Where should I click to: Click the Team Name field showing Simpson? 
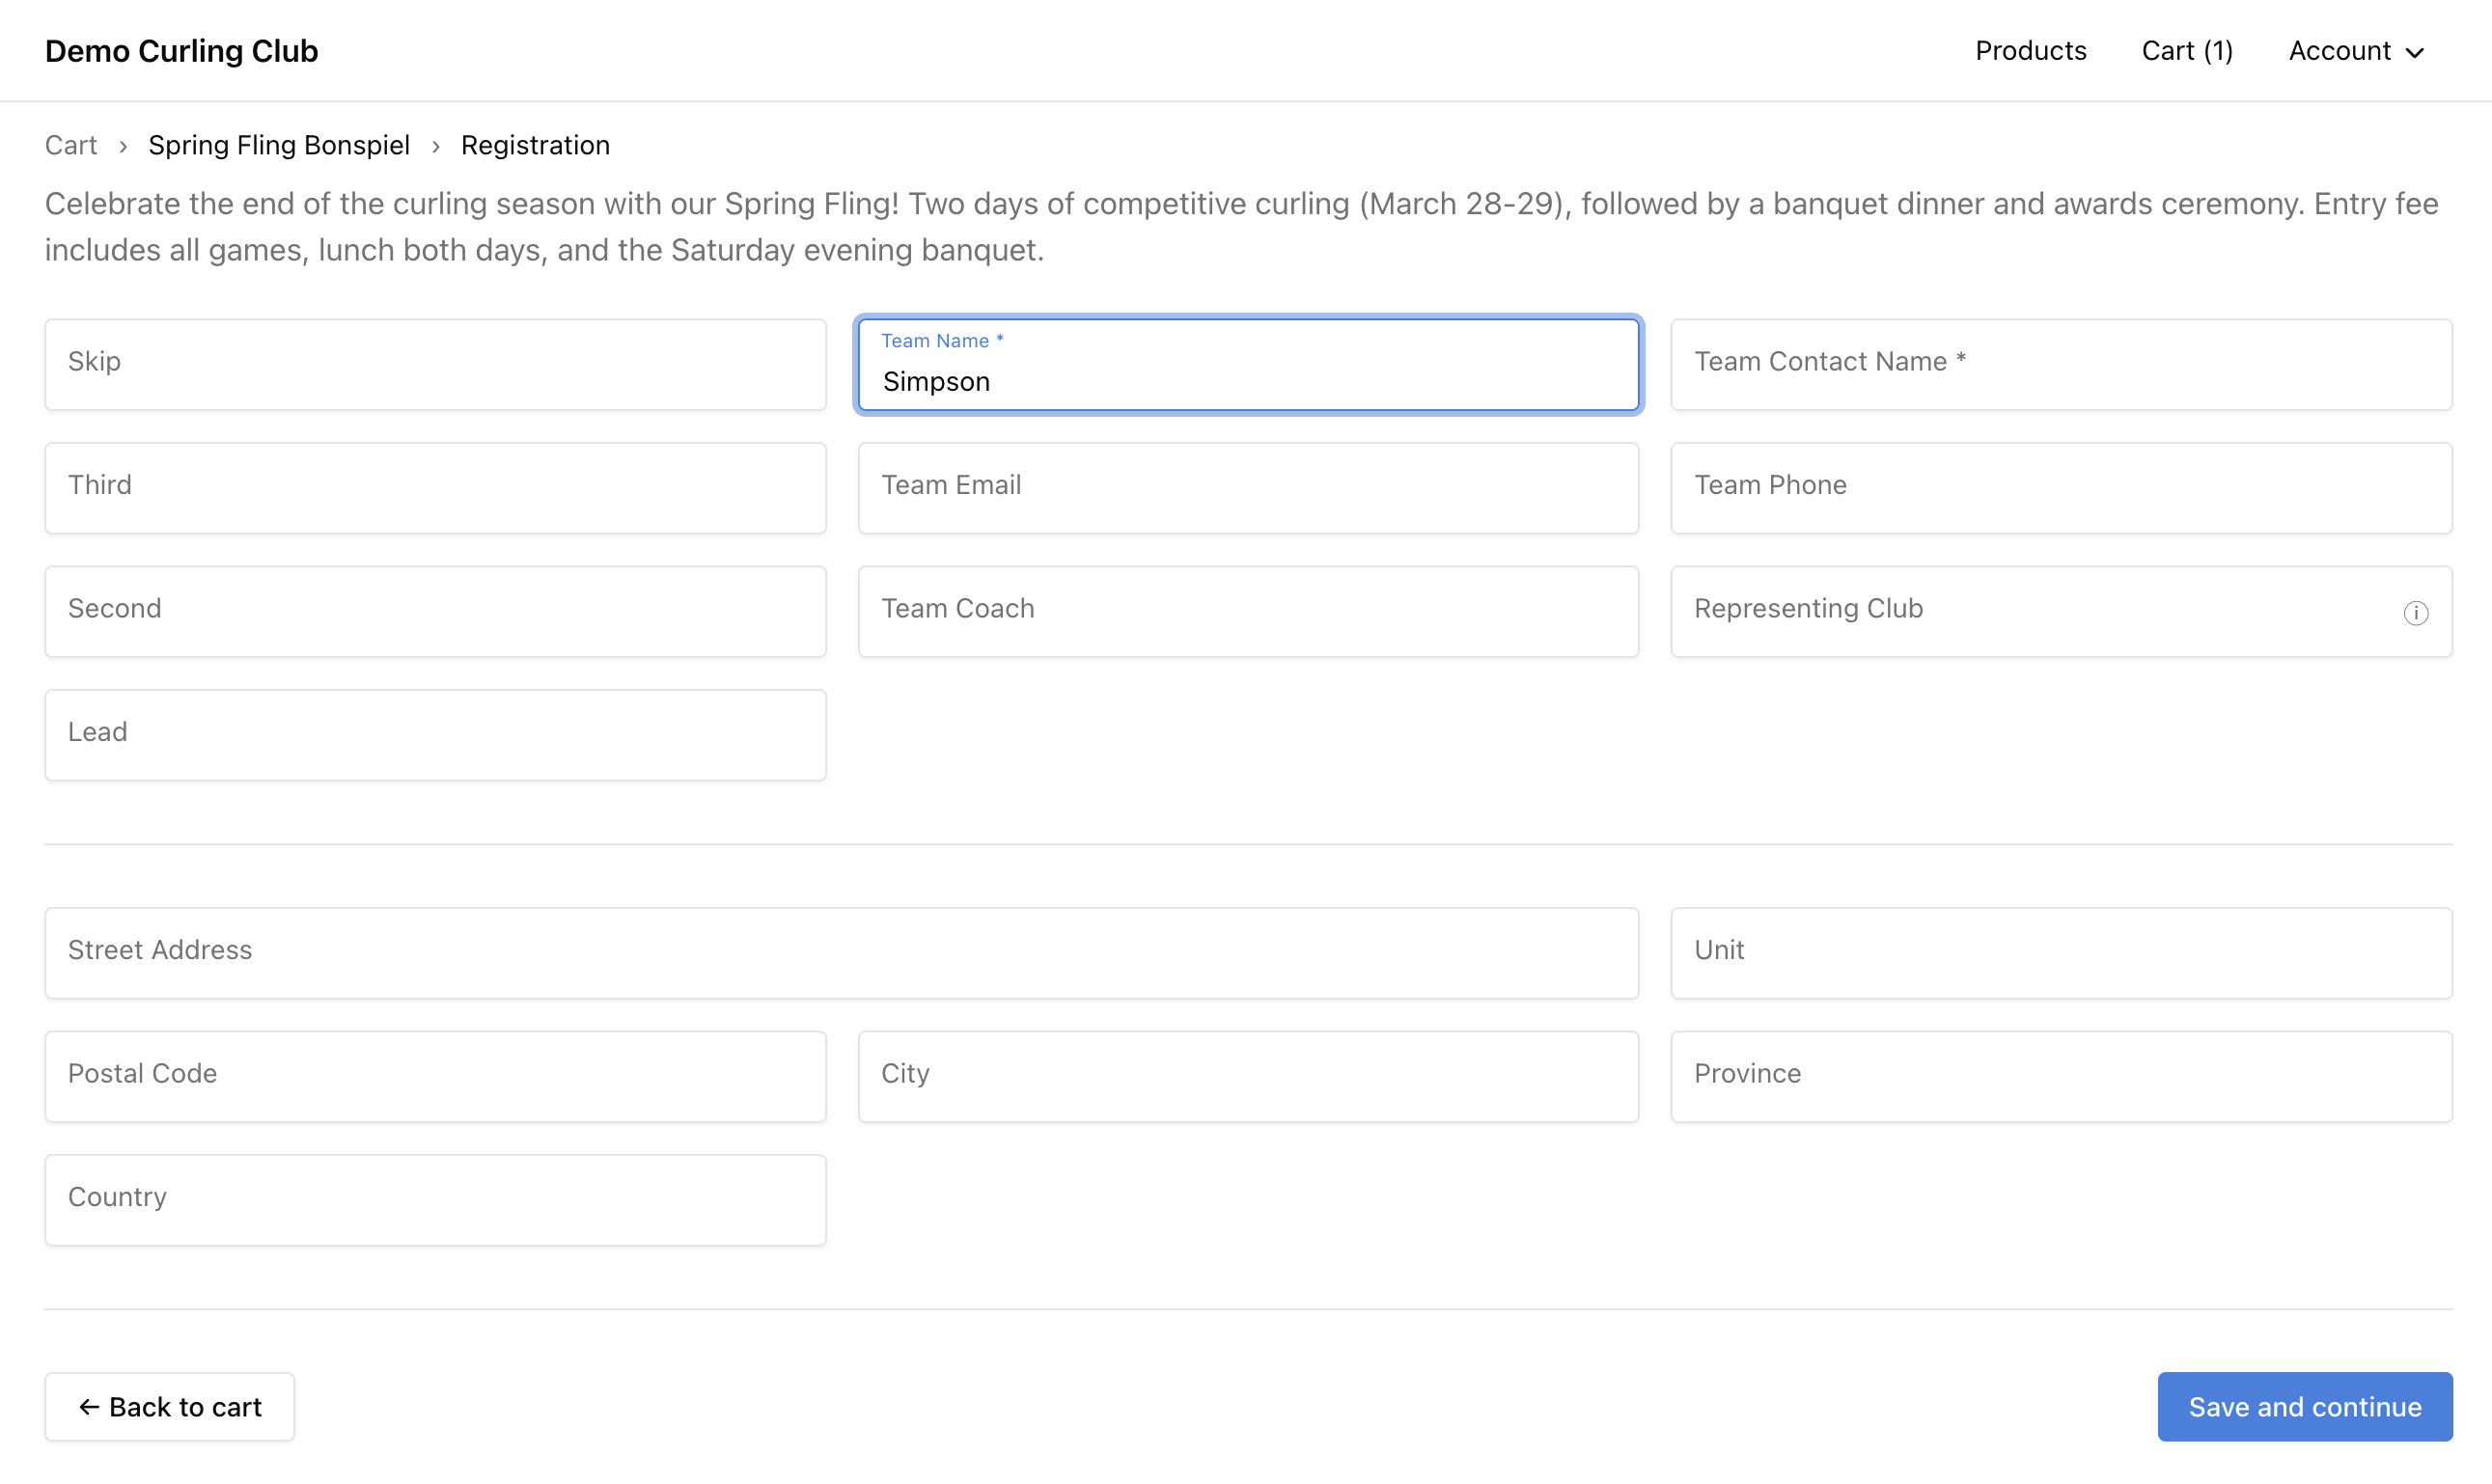pos(1248,381)
